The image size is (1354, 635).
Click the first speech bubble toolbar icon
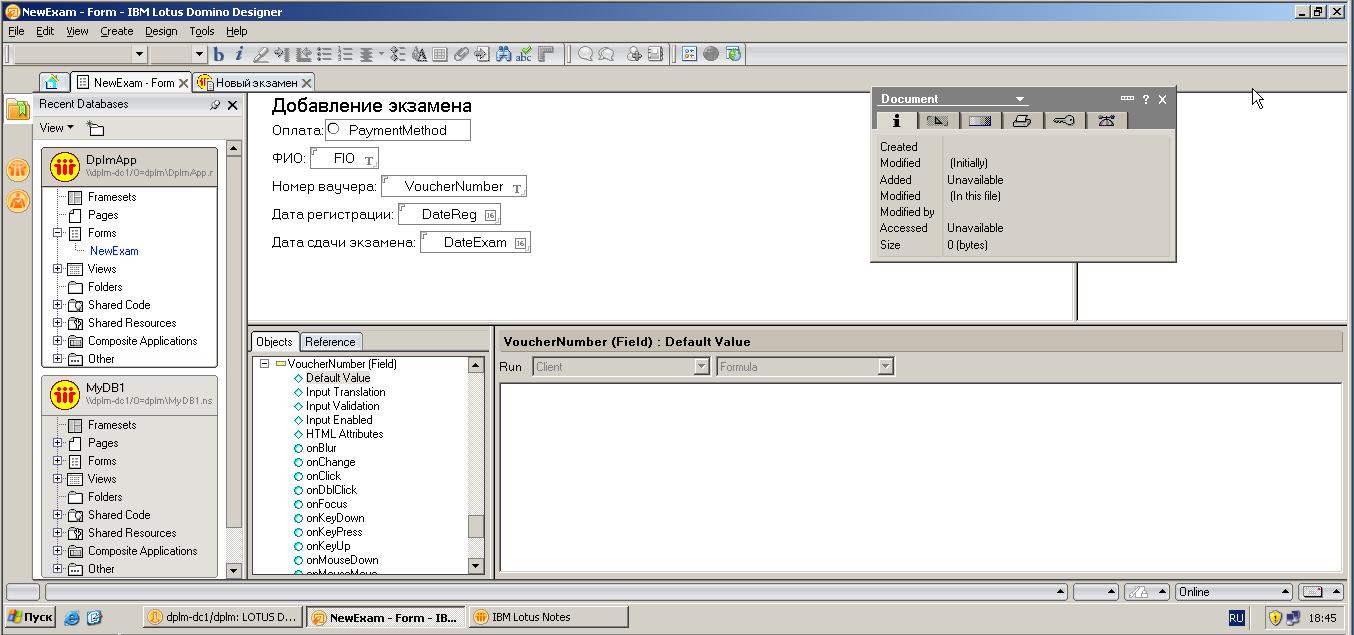point(585,54)
